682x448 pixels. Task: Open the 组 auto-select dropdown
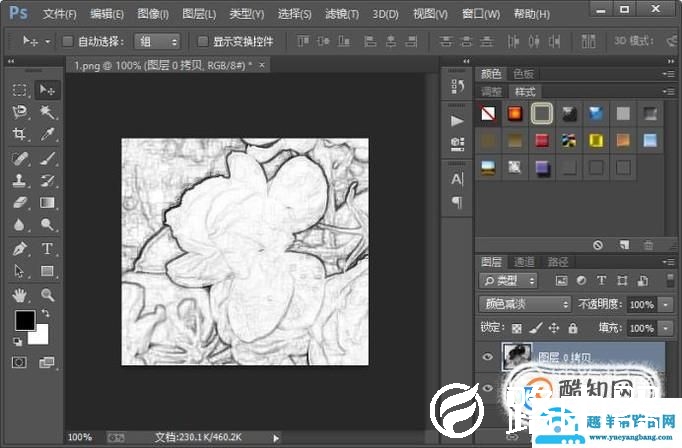(x=157, y=42)
